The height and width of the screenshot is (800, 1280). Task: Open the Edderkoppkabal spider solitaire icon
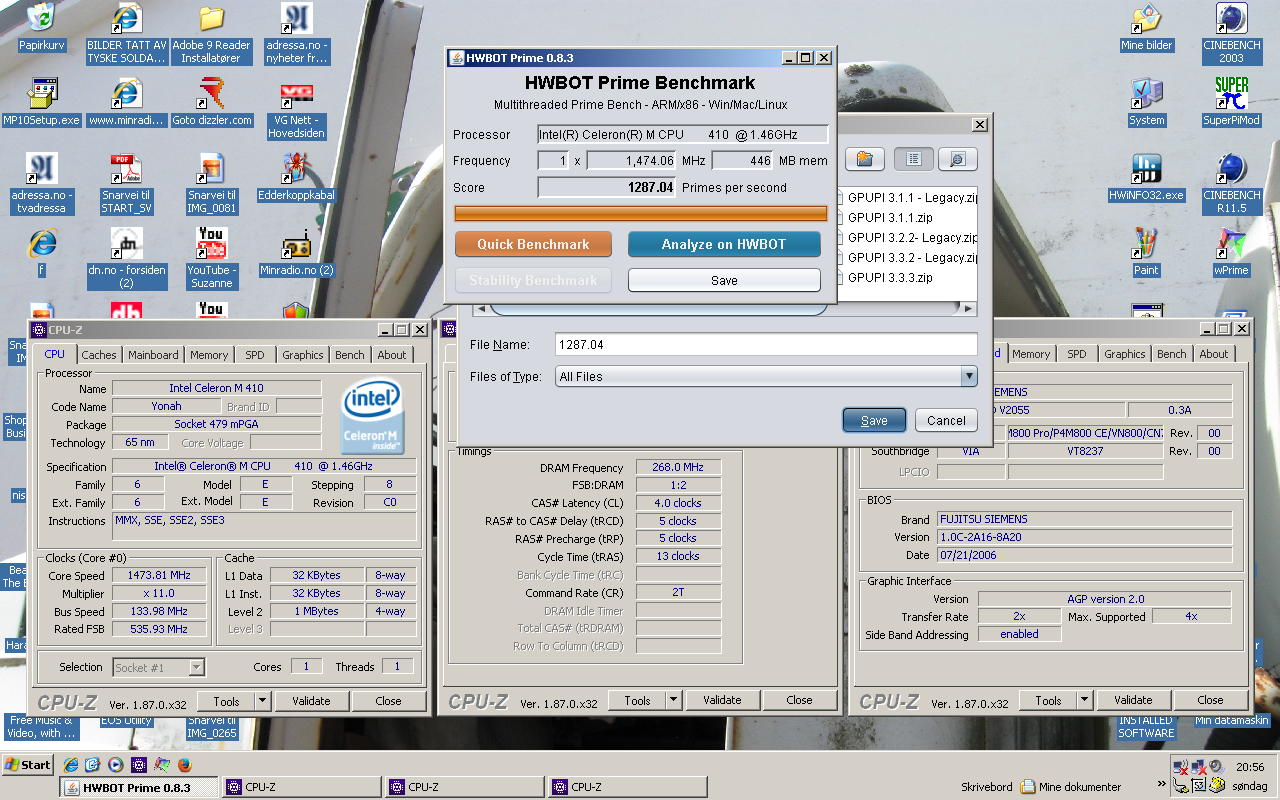point(296,178)
